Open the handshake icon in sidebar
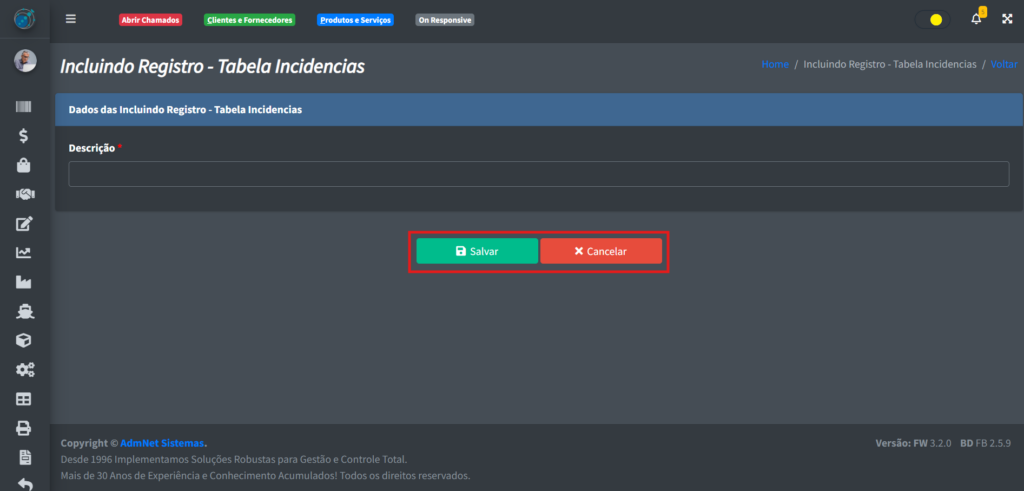1024x491 pixels. point(25,194)
